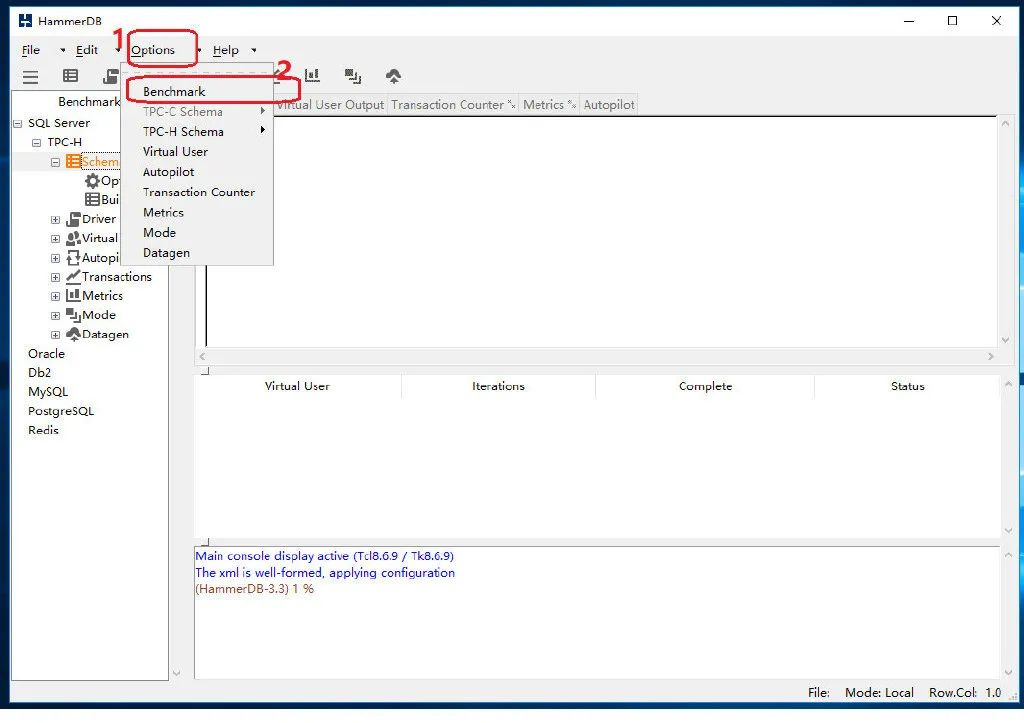The image size is (1024, 723).
Task: Click the Datagen icon in tree
Action: pyautogui.click(x=73, y=334)
